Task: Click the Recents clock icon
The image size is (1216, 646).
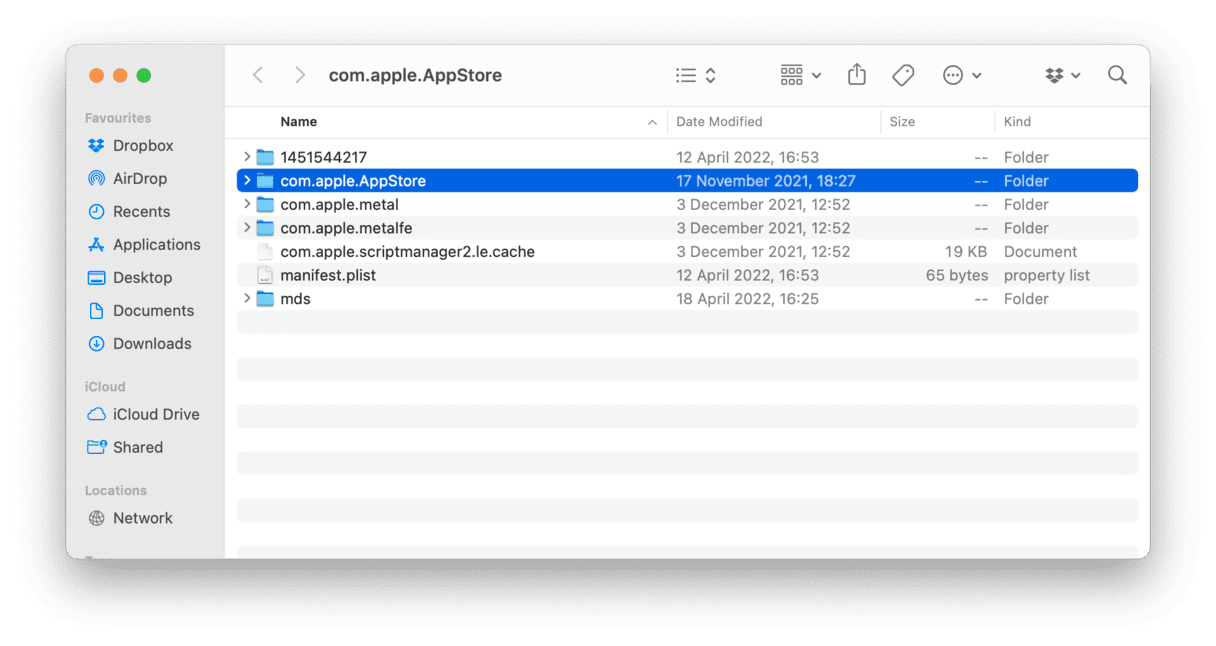Action: (x=96, y=212)
